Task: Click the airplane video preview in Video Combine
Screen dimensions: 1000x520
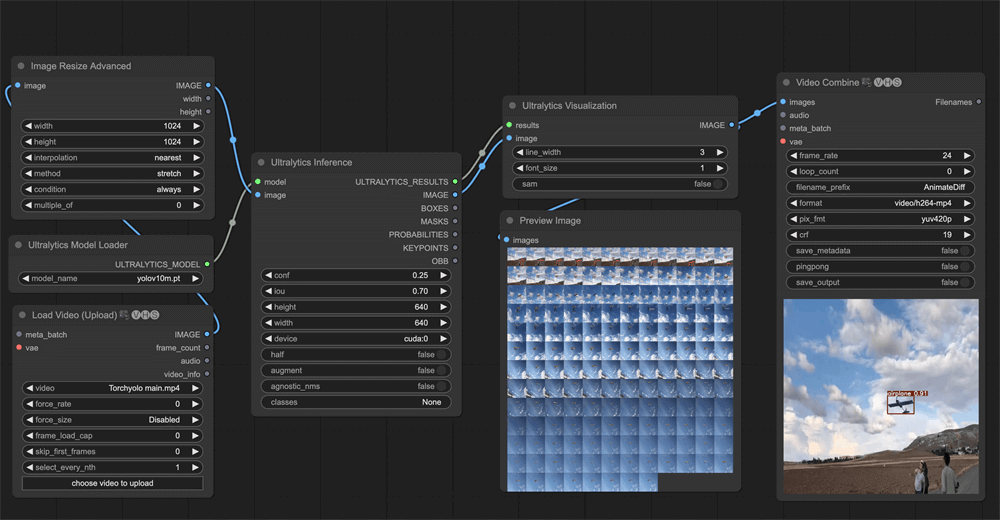Action: 881,396
